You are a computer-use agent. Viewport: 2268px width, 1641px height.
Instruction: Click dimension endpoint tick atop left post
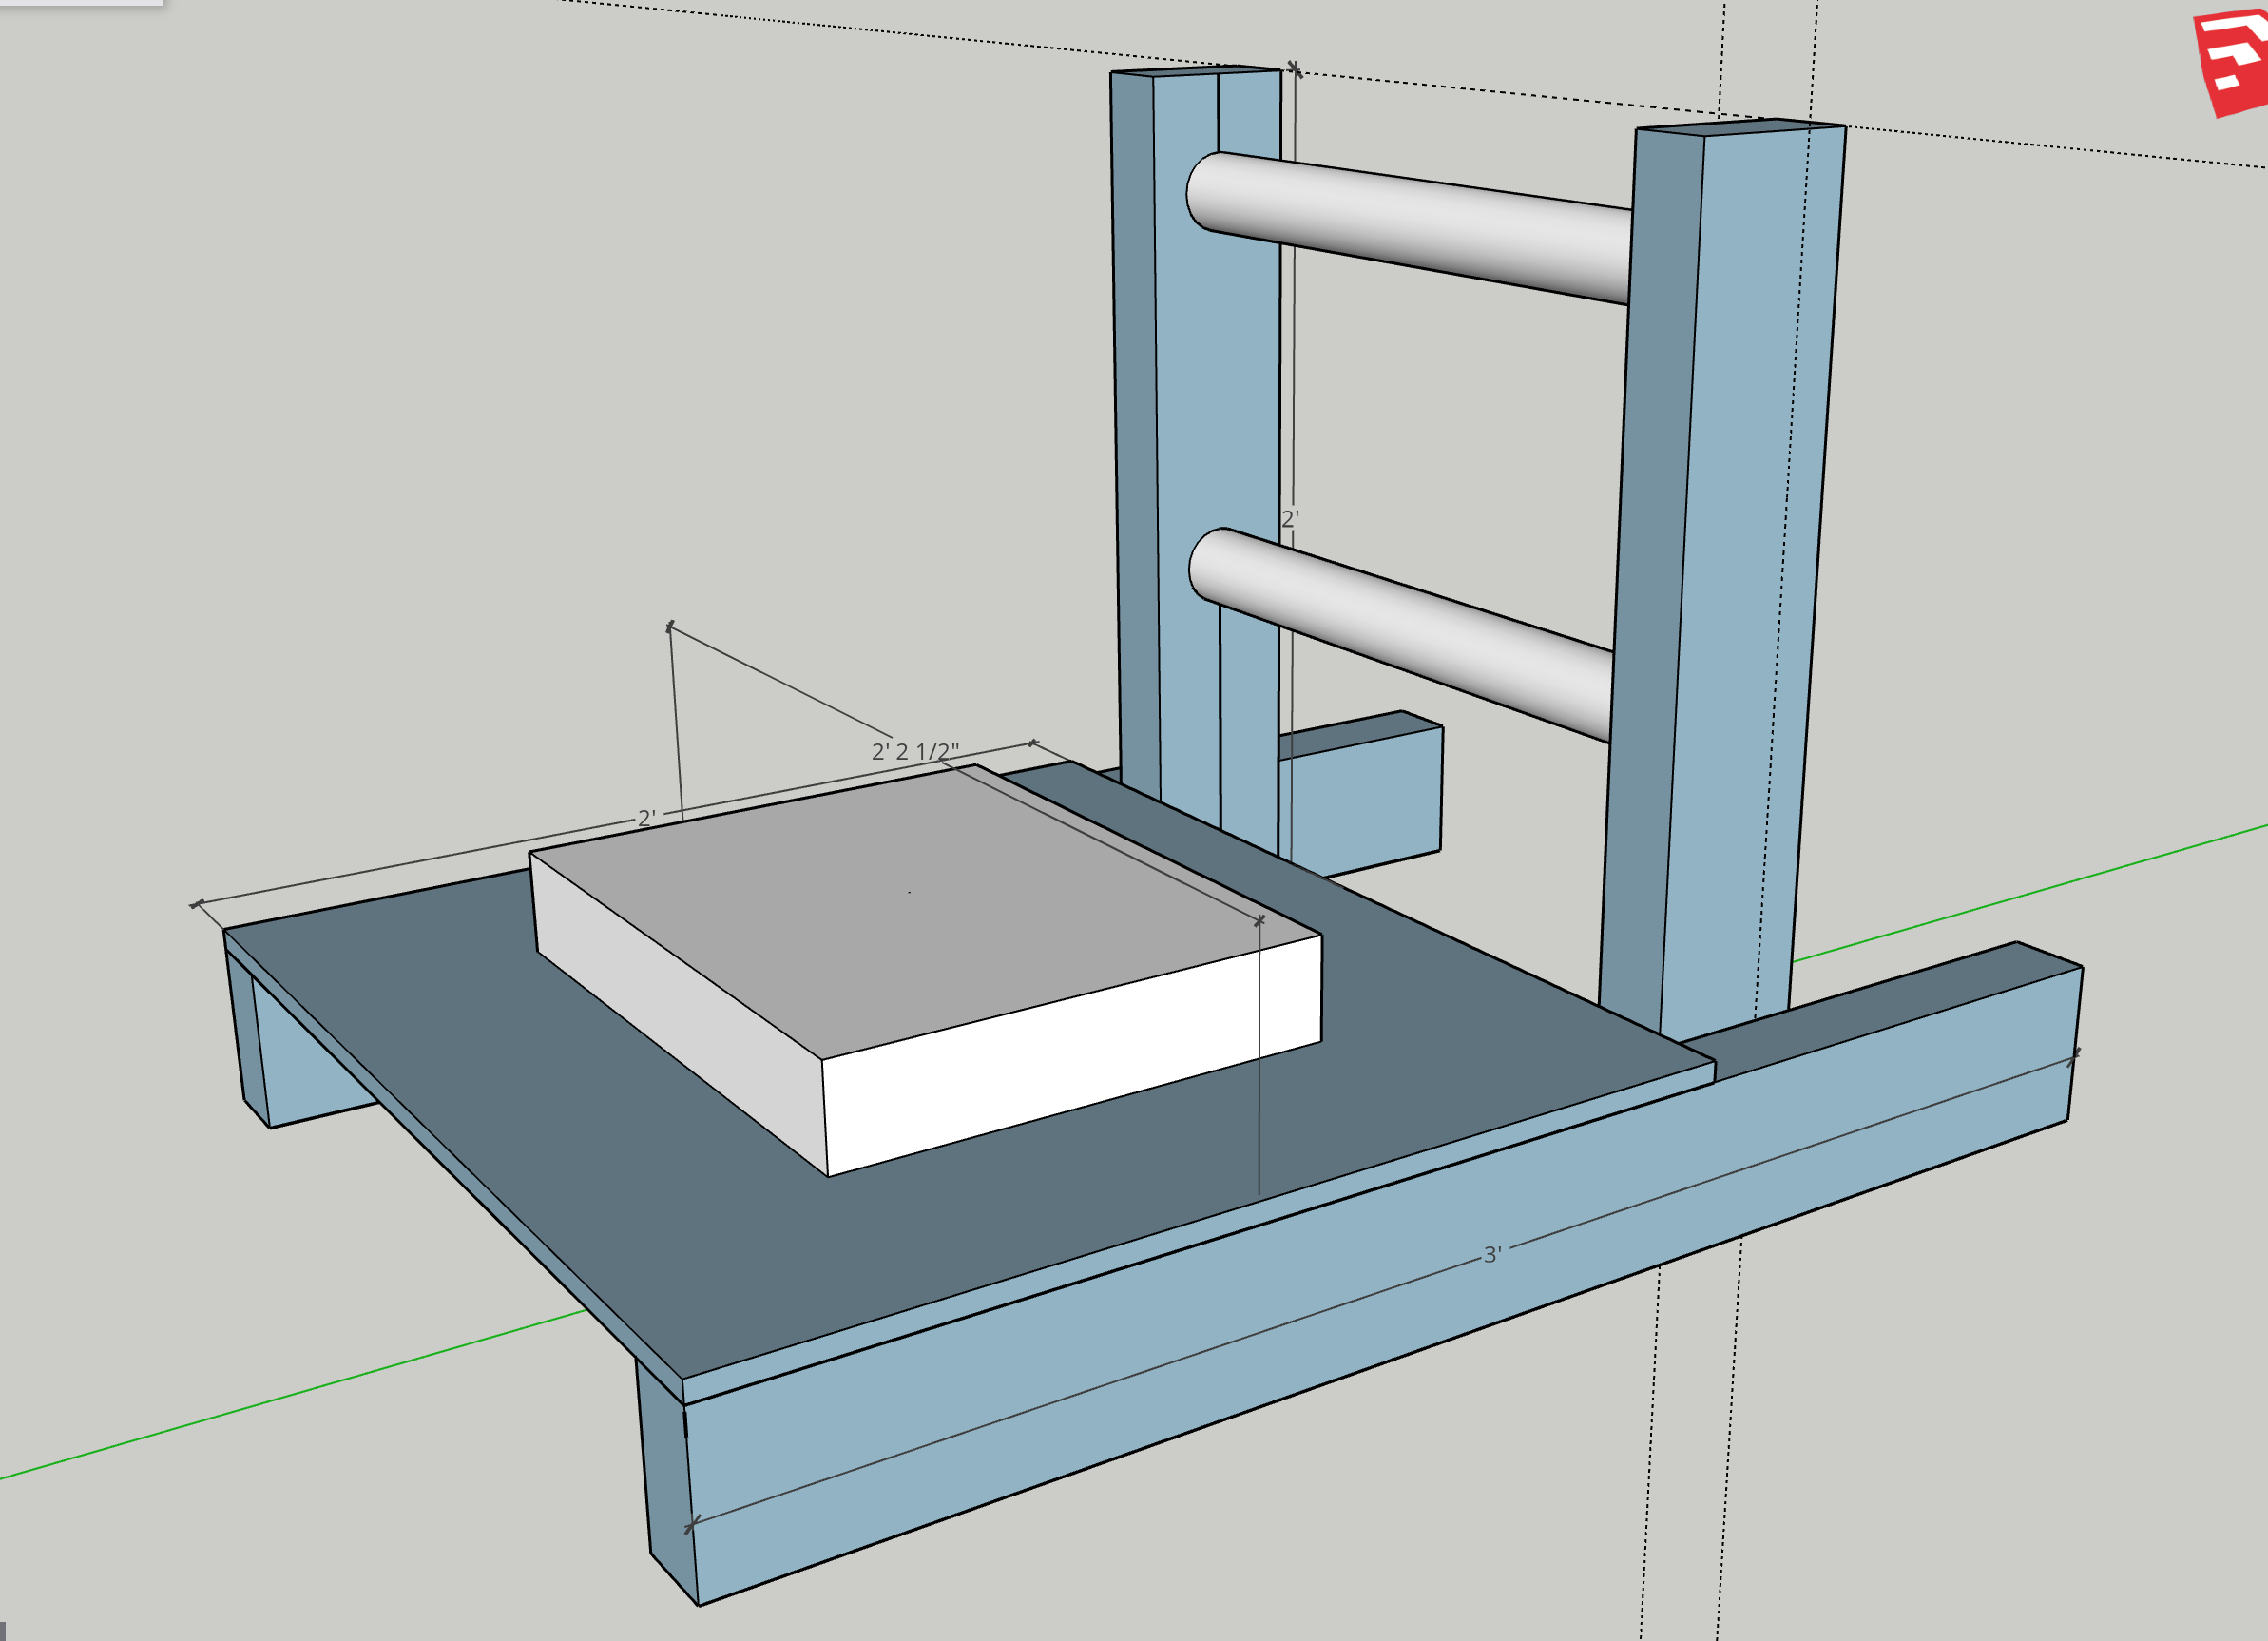coord(1294,68)
